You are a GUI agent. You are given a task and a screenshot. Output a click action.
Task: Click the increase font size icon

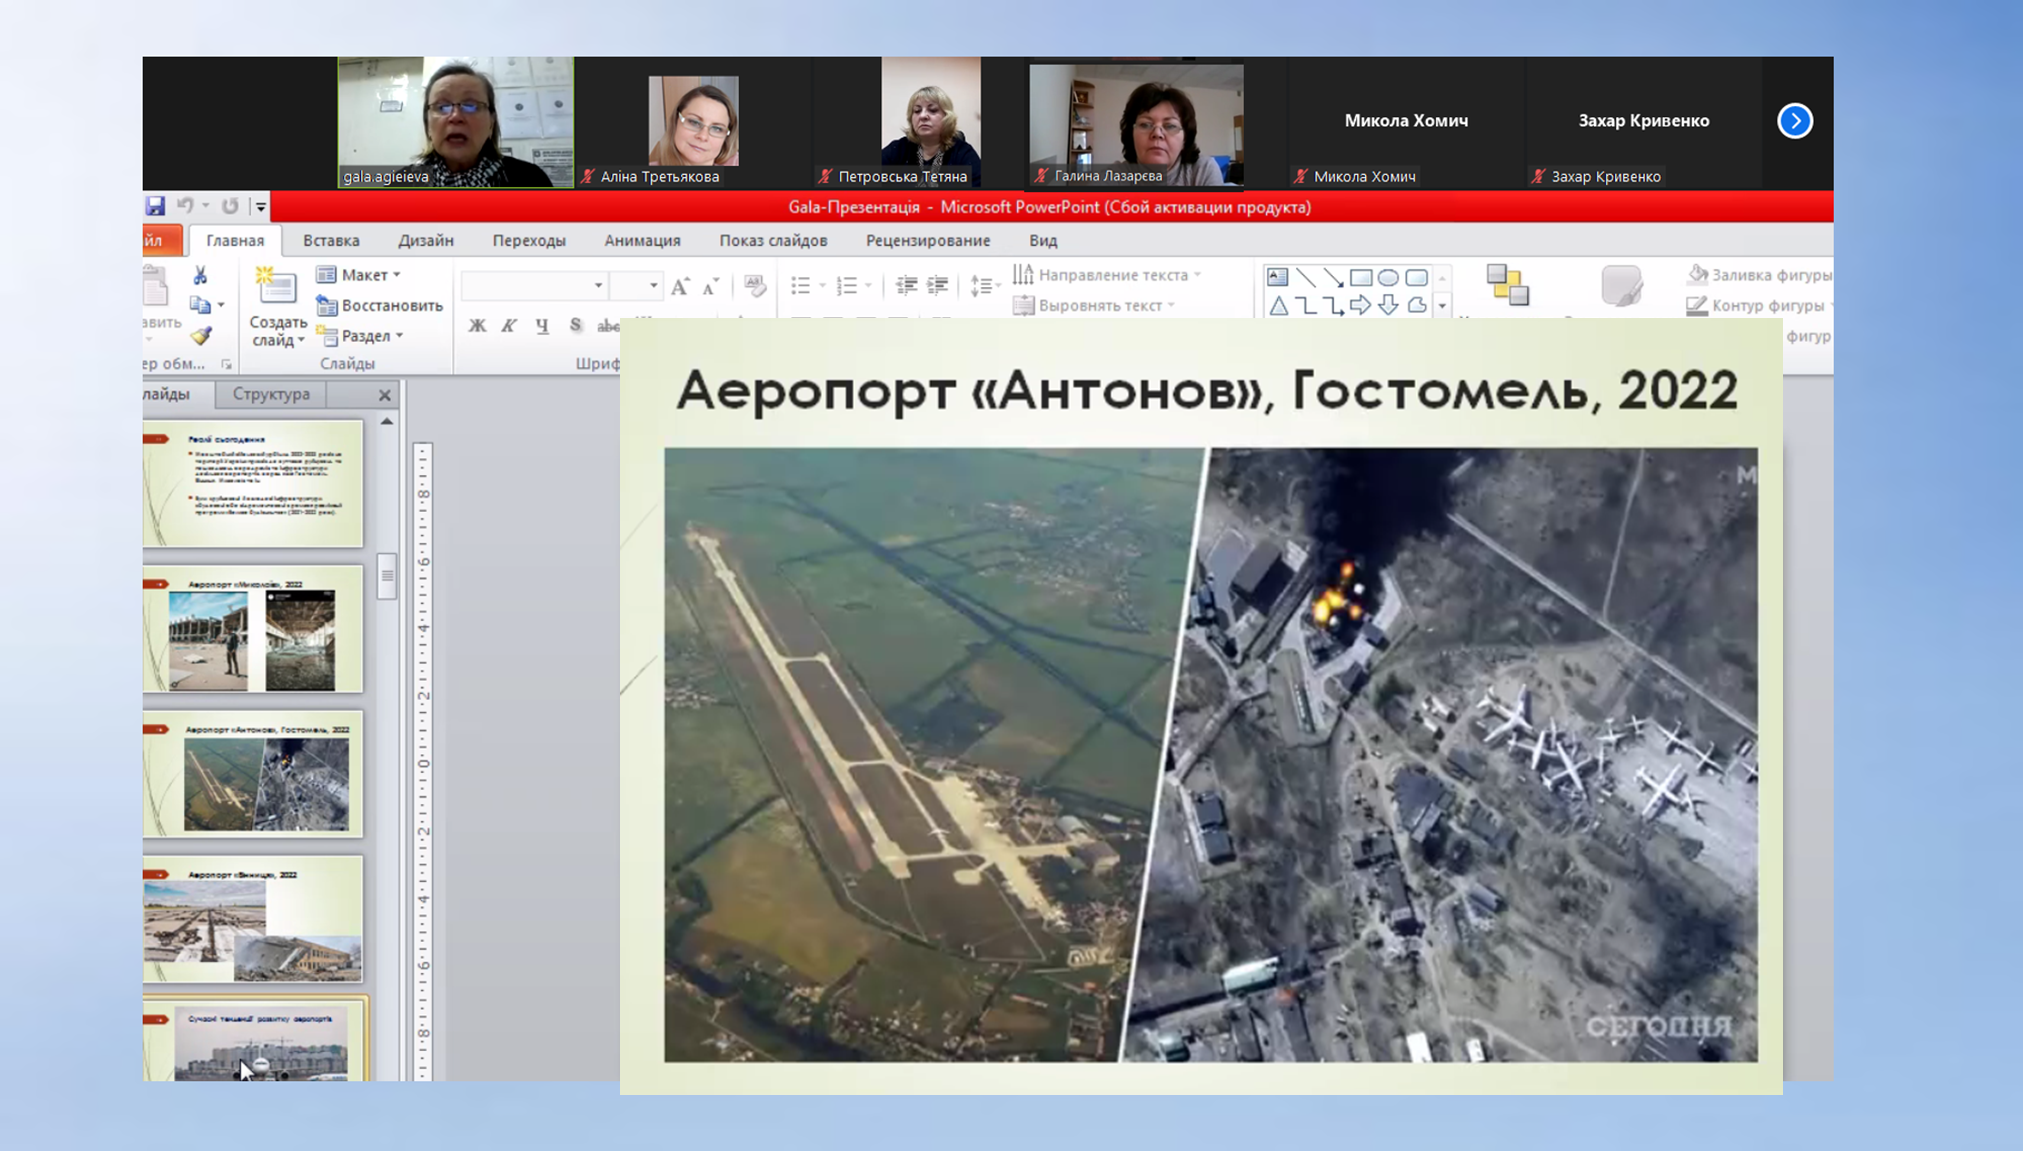tap(680, 287)
